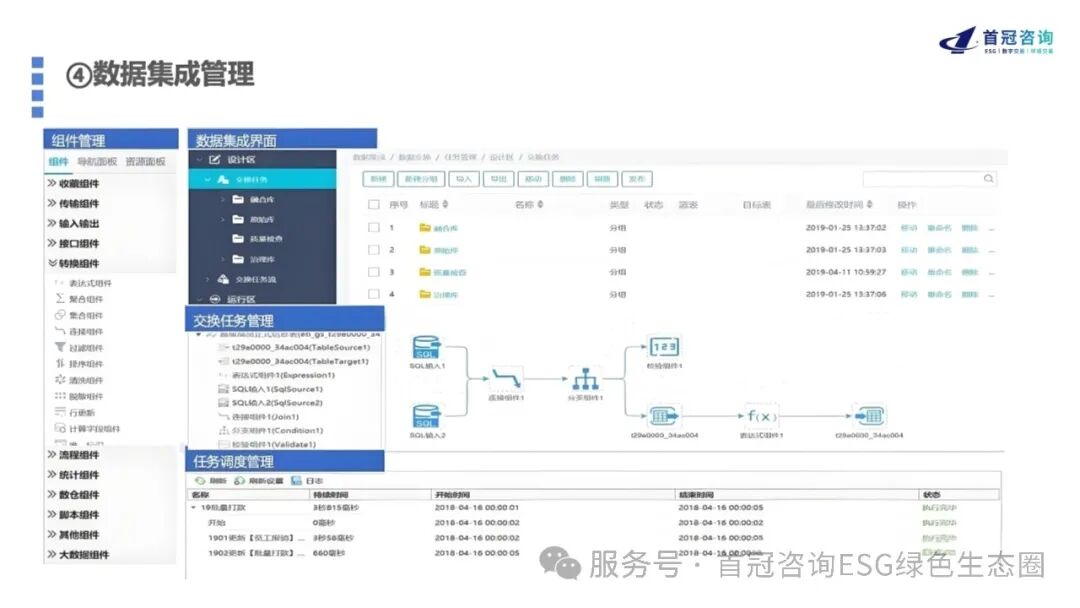Screen dimensions: 1080x608
Task: Click the 660毫秒 duration cell
Action: [x=329, y=553]
